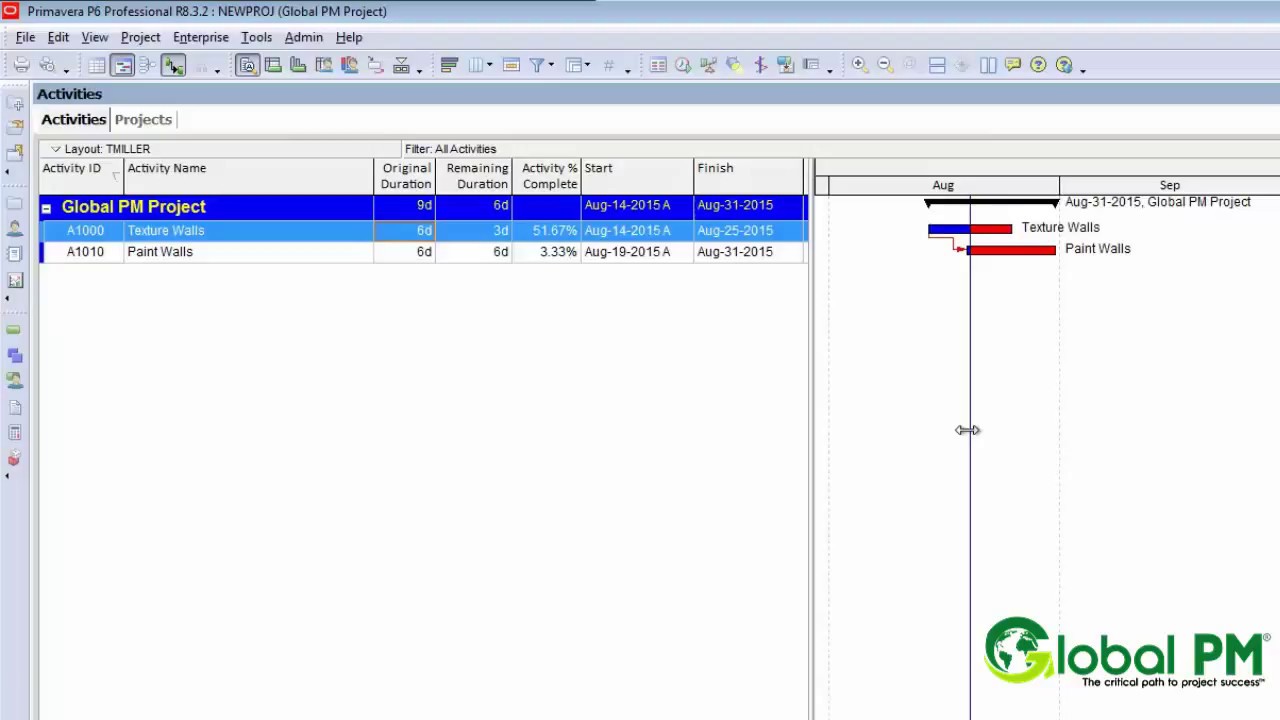Select the Paint Walls activity name

pyautogui.click(x=160, y=252)
